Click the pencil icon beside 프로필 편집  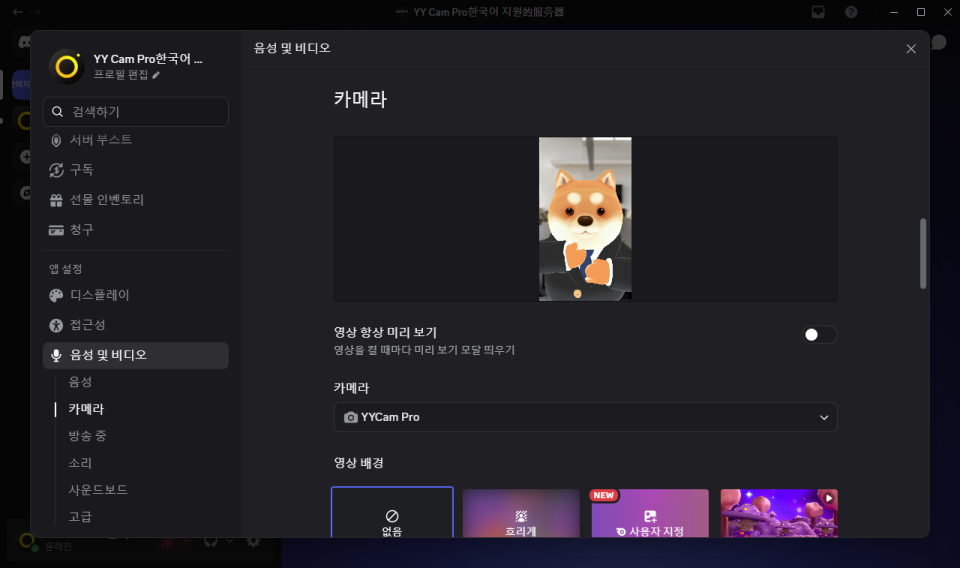point(156,75)
